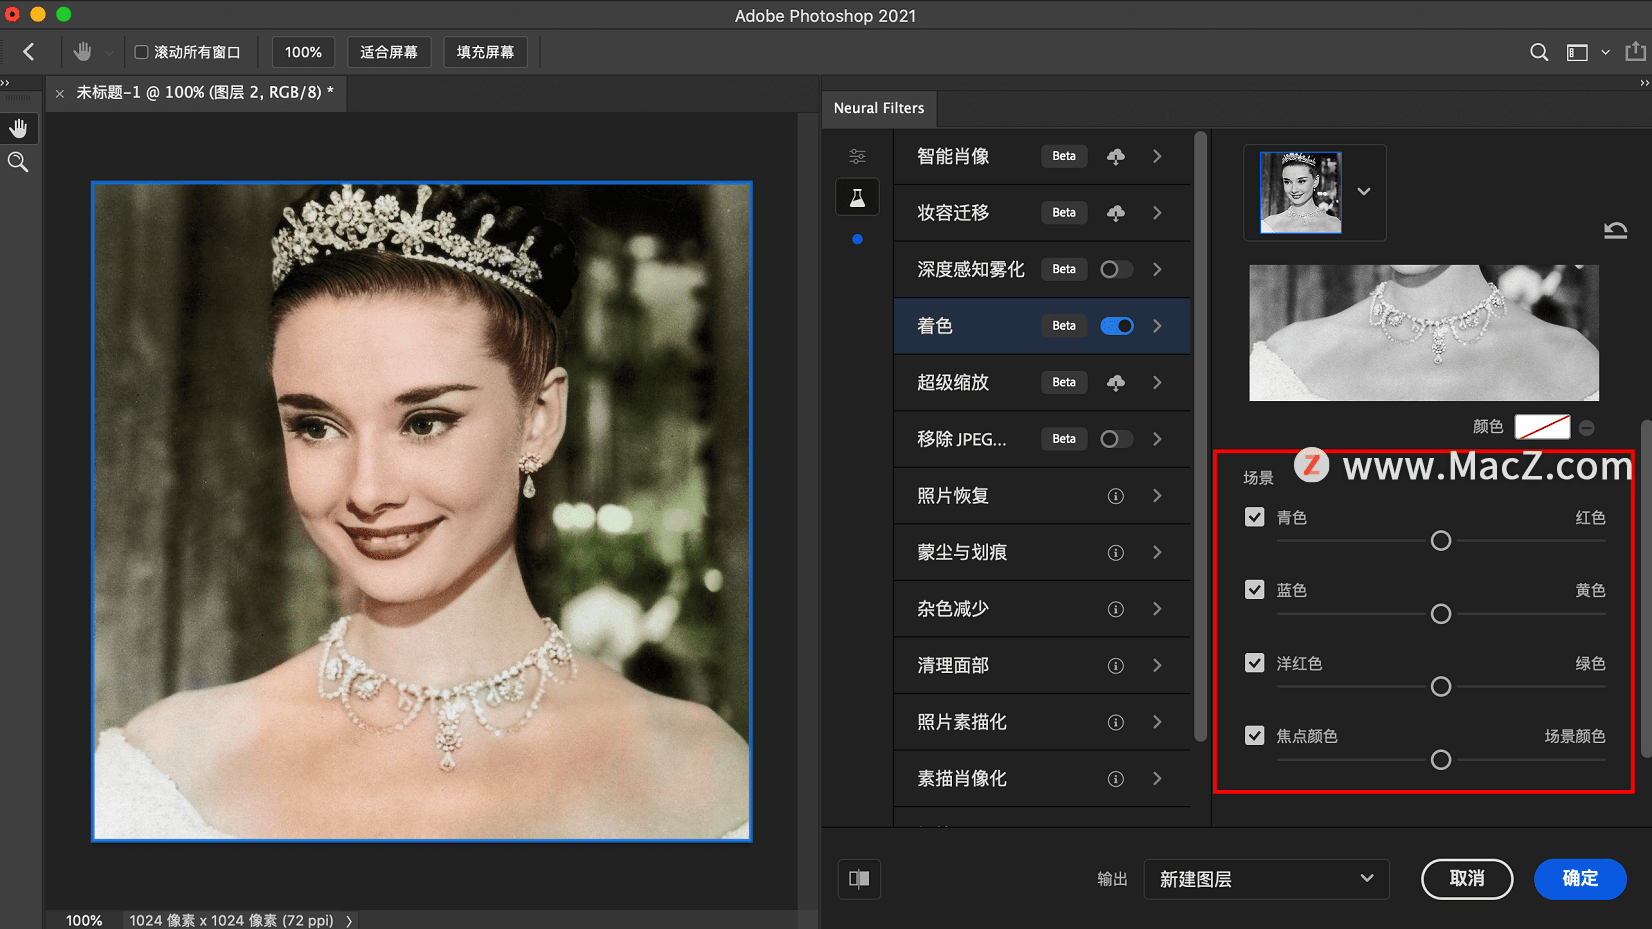Click the 焦点颜色 to 场景颜色 slider handle
Viewport: 1652px width, 929px height.
[x=1441, y=760]
